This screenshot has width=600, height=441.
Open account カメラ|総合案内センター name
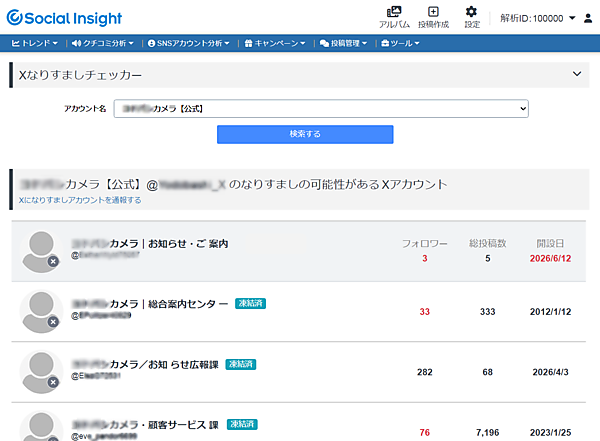[x=150, y=304]
